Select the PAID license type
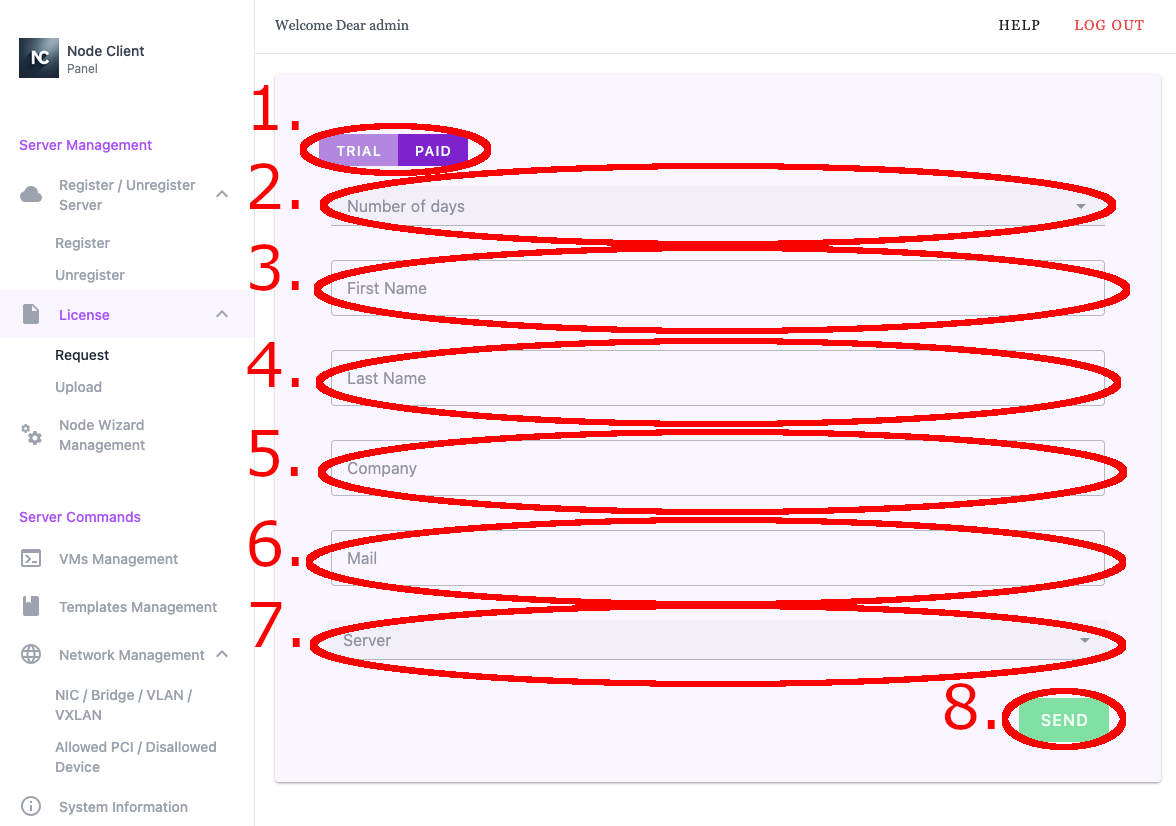1176x826 pixels. point(433,151)
